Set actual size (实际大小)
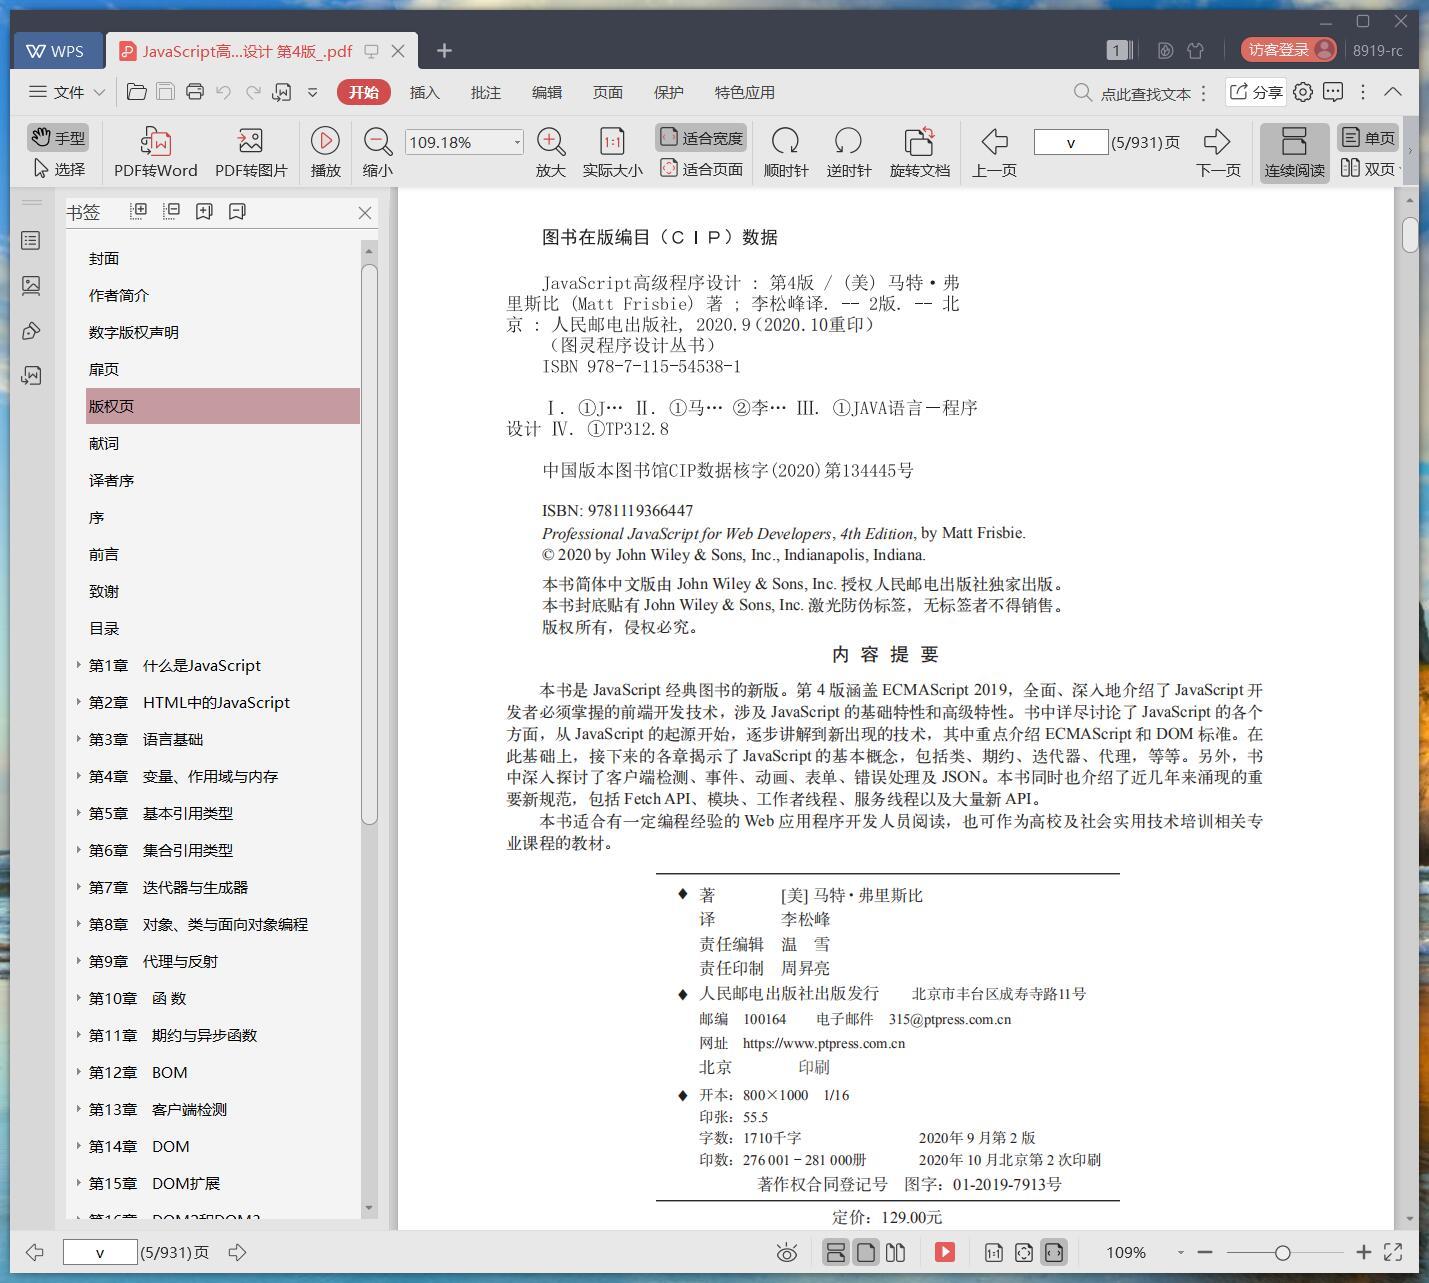The height and width of the screenshot is (1283, 1429). [x=612, y=152]
